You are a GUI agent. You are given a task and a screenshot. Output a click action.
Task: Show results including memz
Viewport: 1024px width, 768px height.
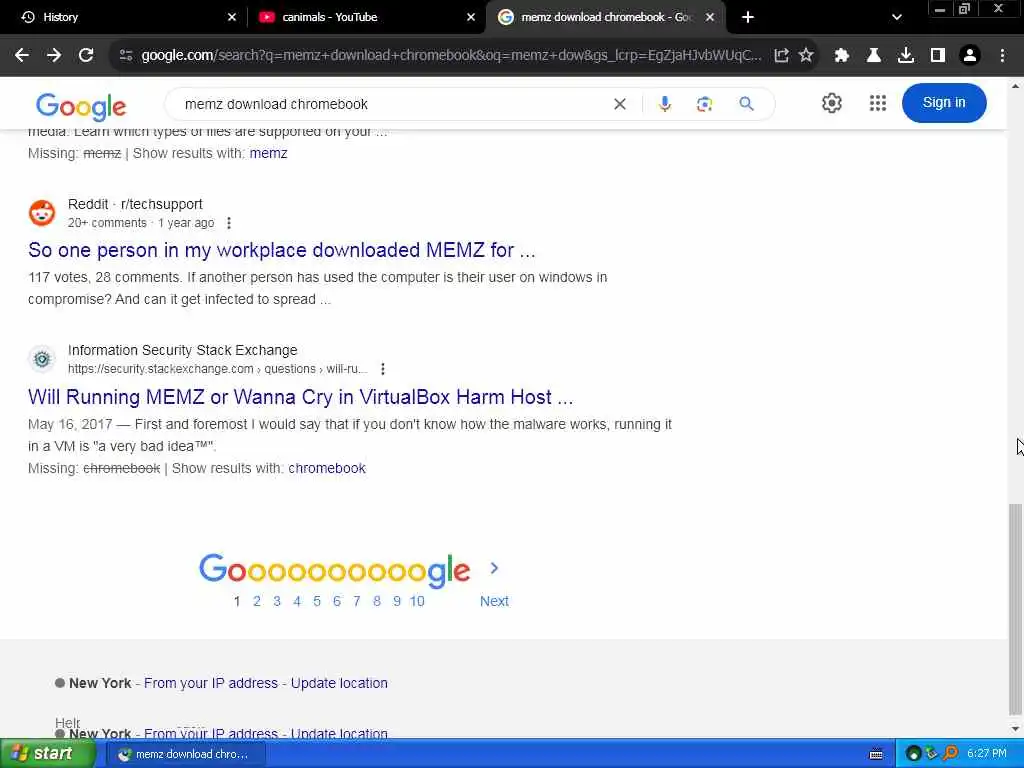[x=268, y=153]
